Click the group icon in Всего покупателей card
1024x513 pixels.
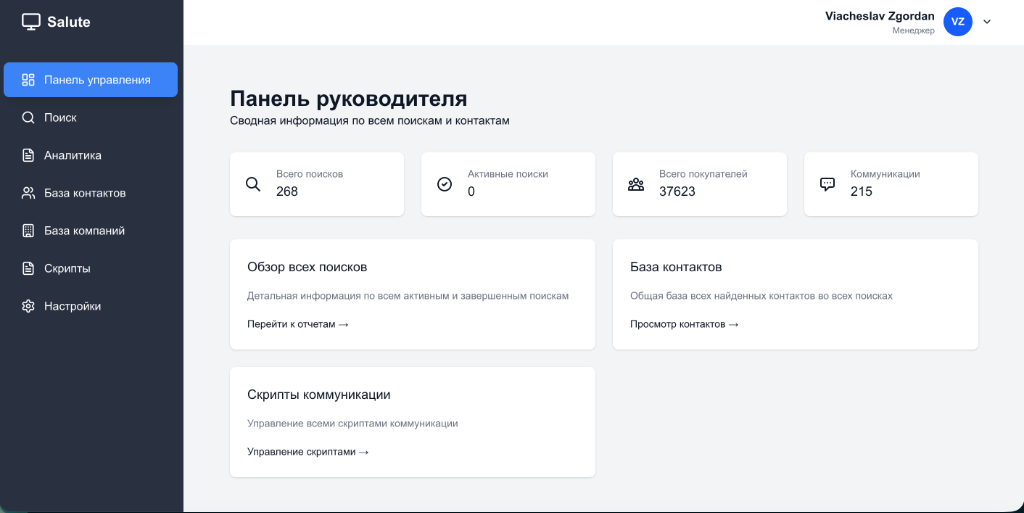coord(636,185)
